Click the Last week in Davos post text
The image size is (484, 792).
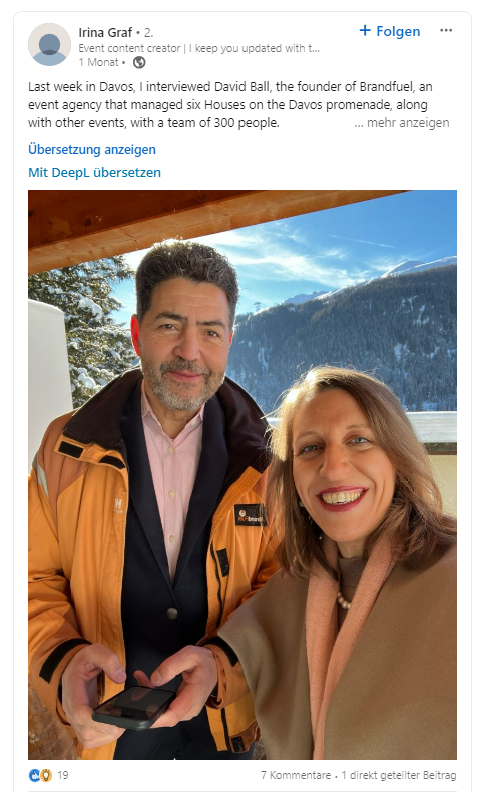(230, 105)
